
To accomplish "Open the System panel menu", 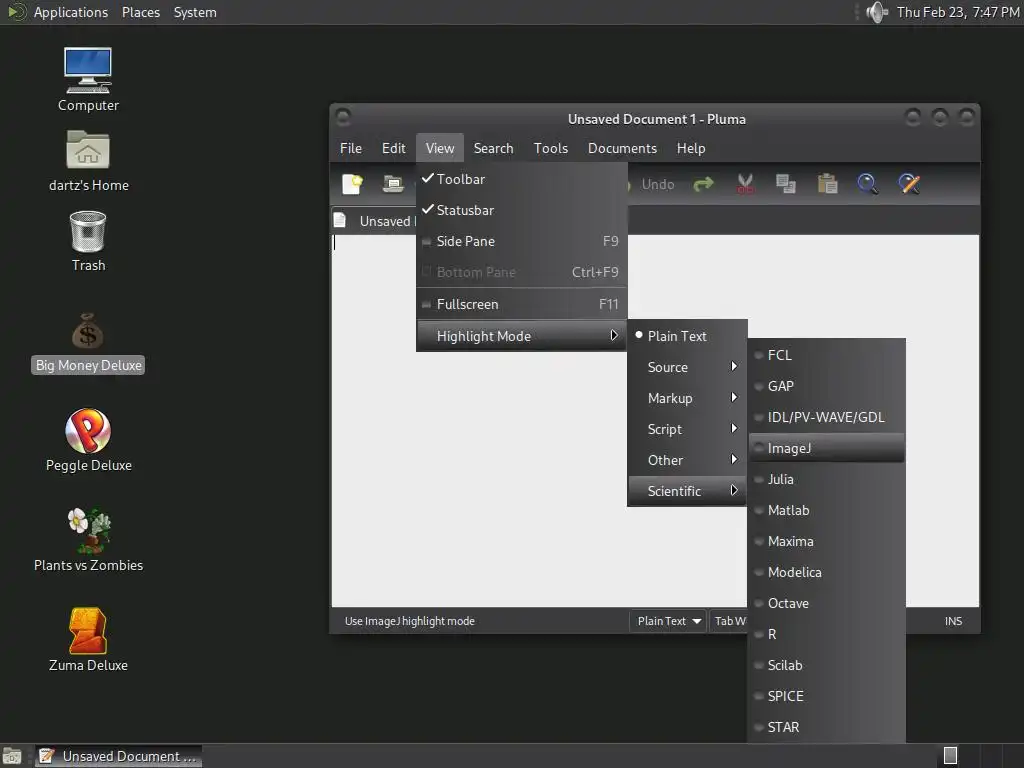I will 195,12.
